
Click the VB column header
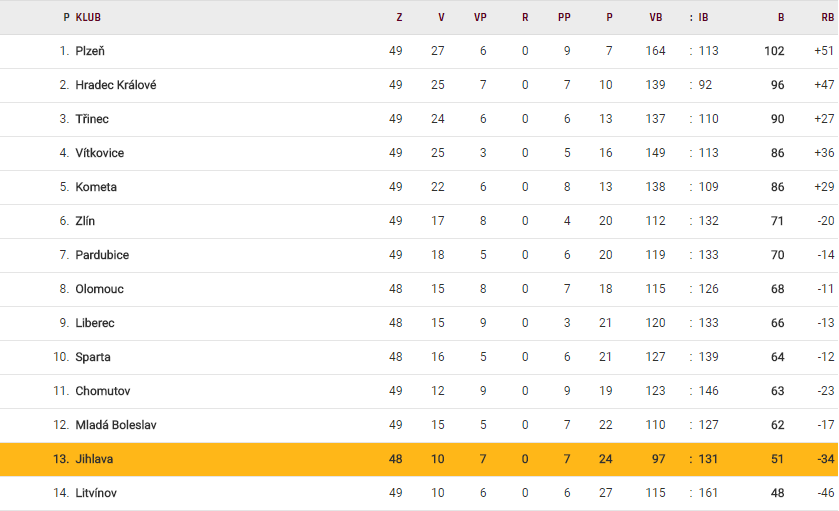(x=656, y=17)
